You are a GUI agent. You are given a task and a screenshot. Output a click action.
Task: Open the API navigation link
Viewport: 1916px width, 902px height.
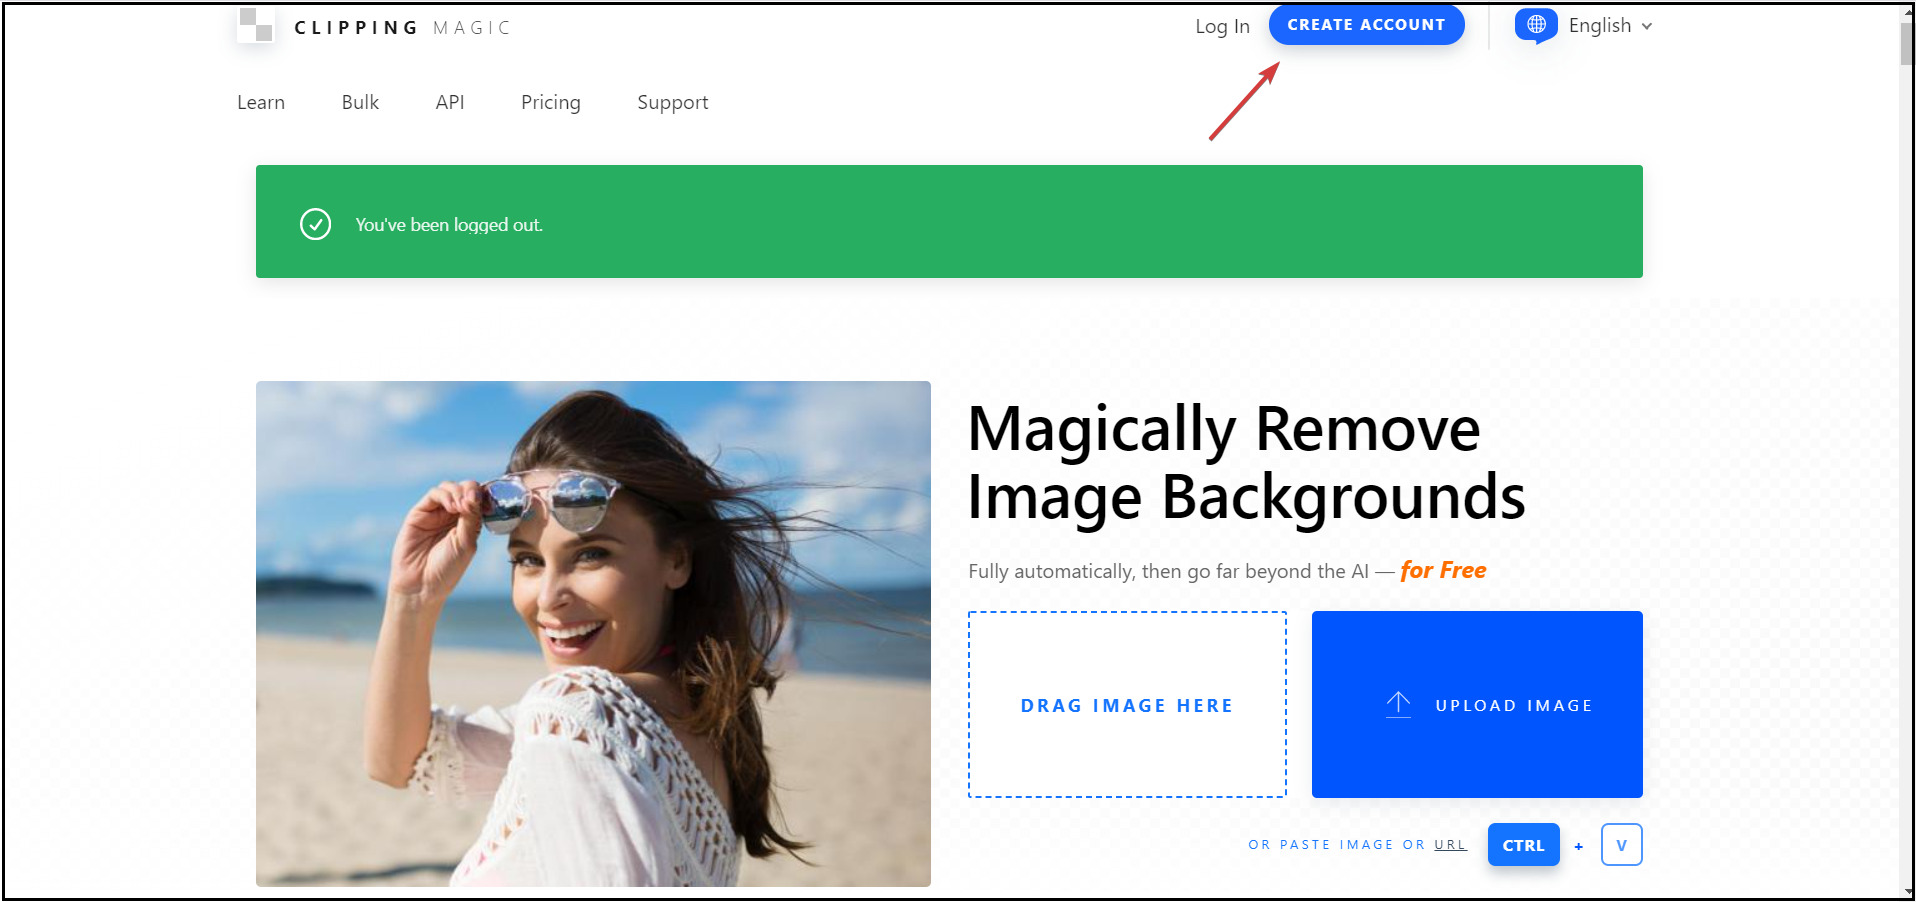coord(450,102)
